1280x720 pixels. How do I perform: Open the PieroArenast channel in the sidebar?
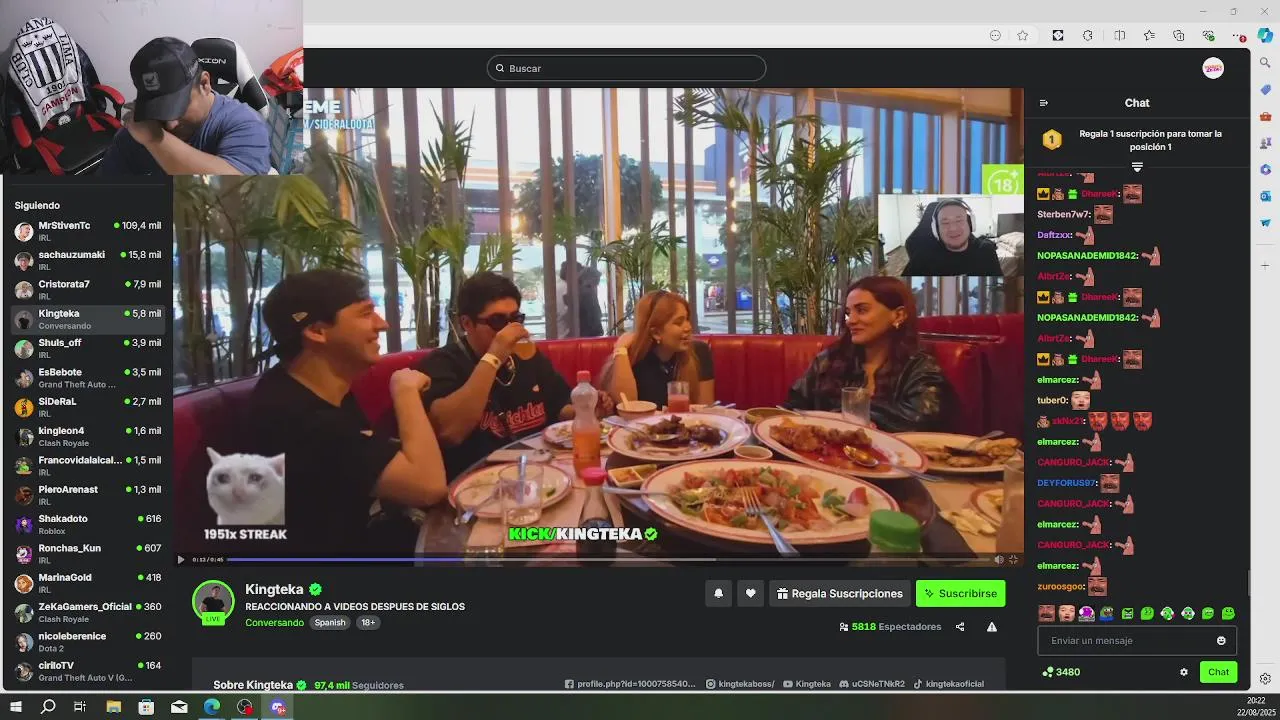(x=88, y=495)
